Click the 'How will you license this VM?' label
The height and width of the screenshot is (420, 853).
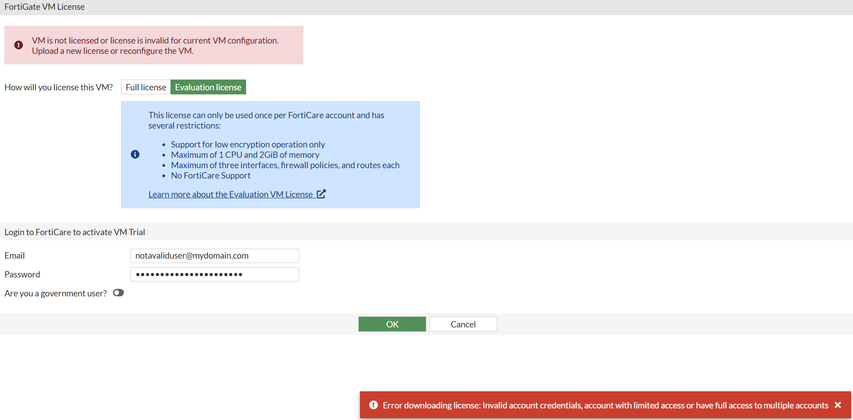(x=59, y=87)
